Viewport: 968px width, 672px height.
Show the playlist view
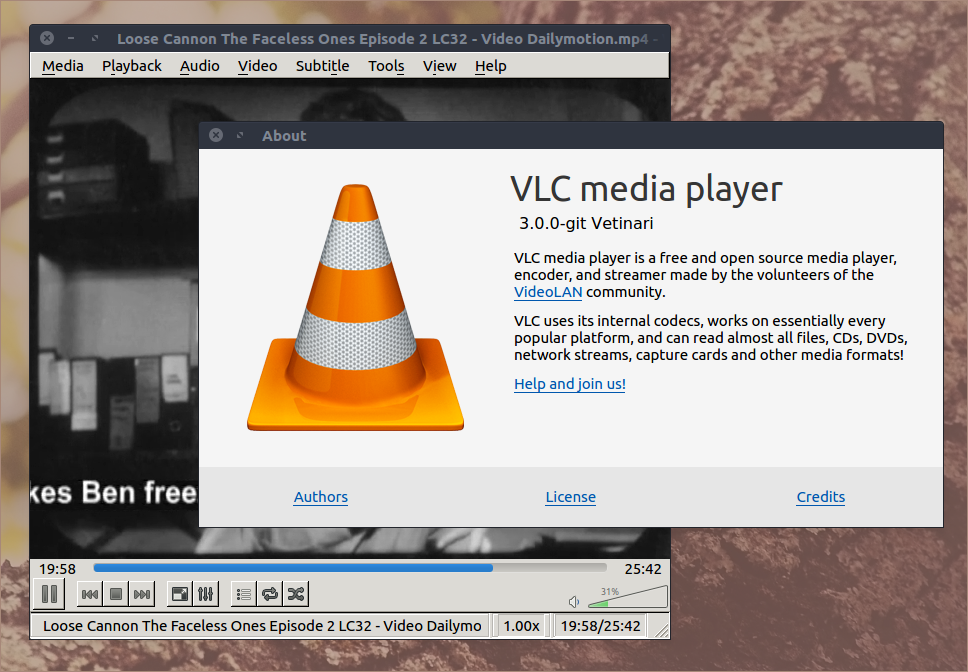pos(243,594)
